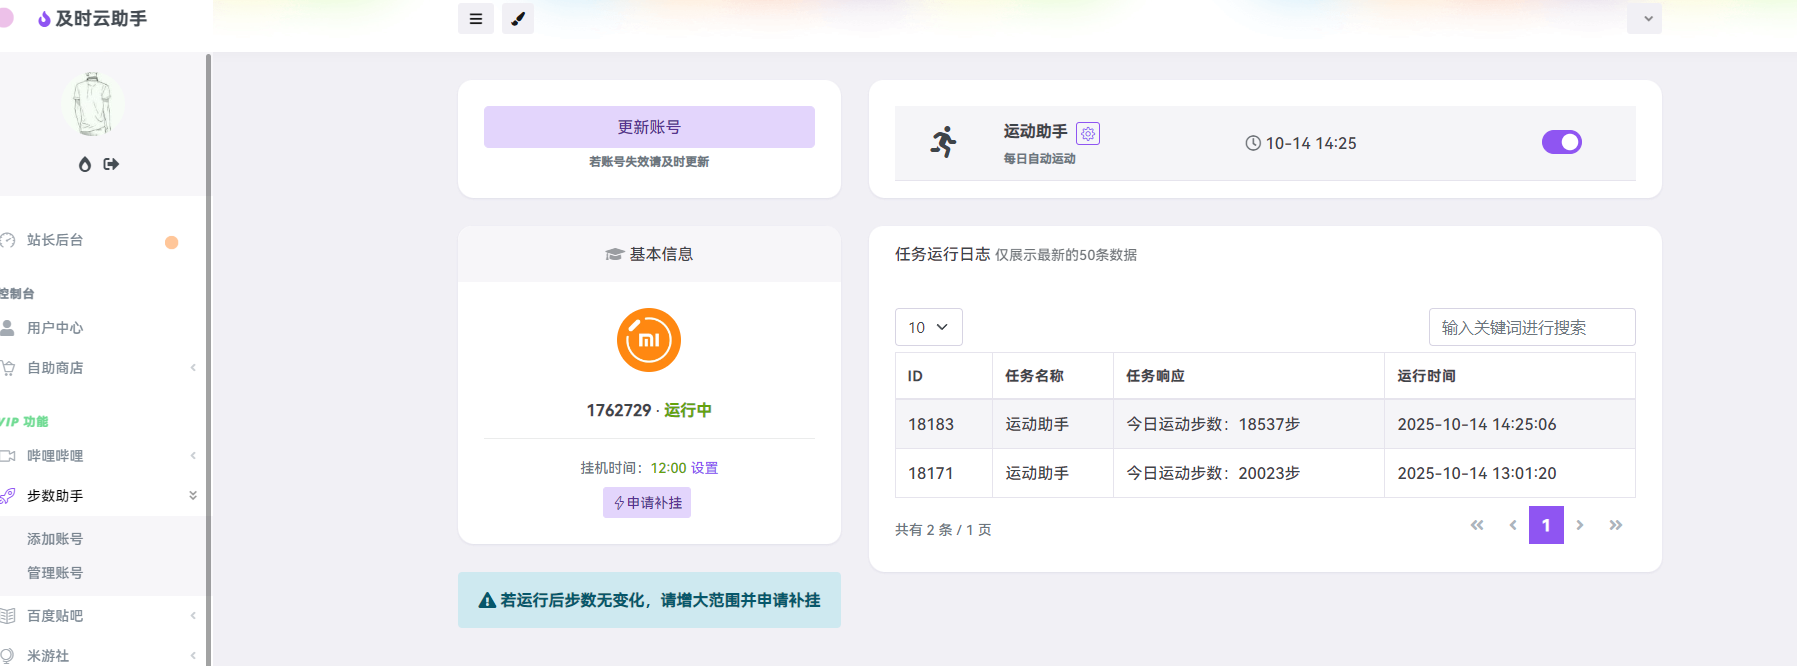Select 管理账号 submenu item

55,573
